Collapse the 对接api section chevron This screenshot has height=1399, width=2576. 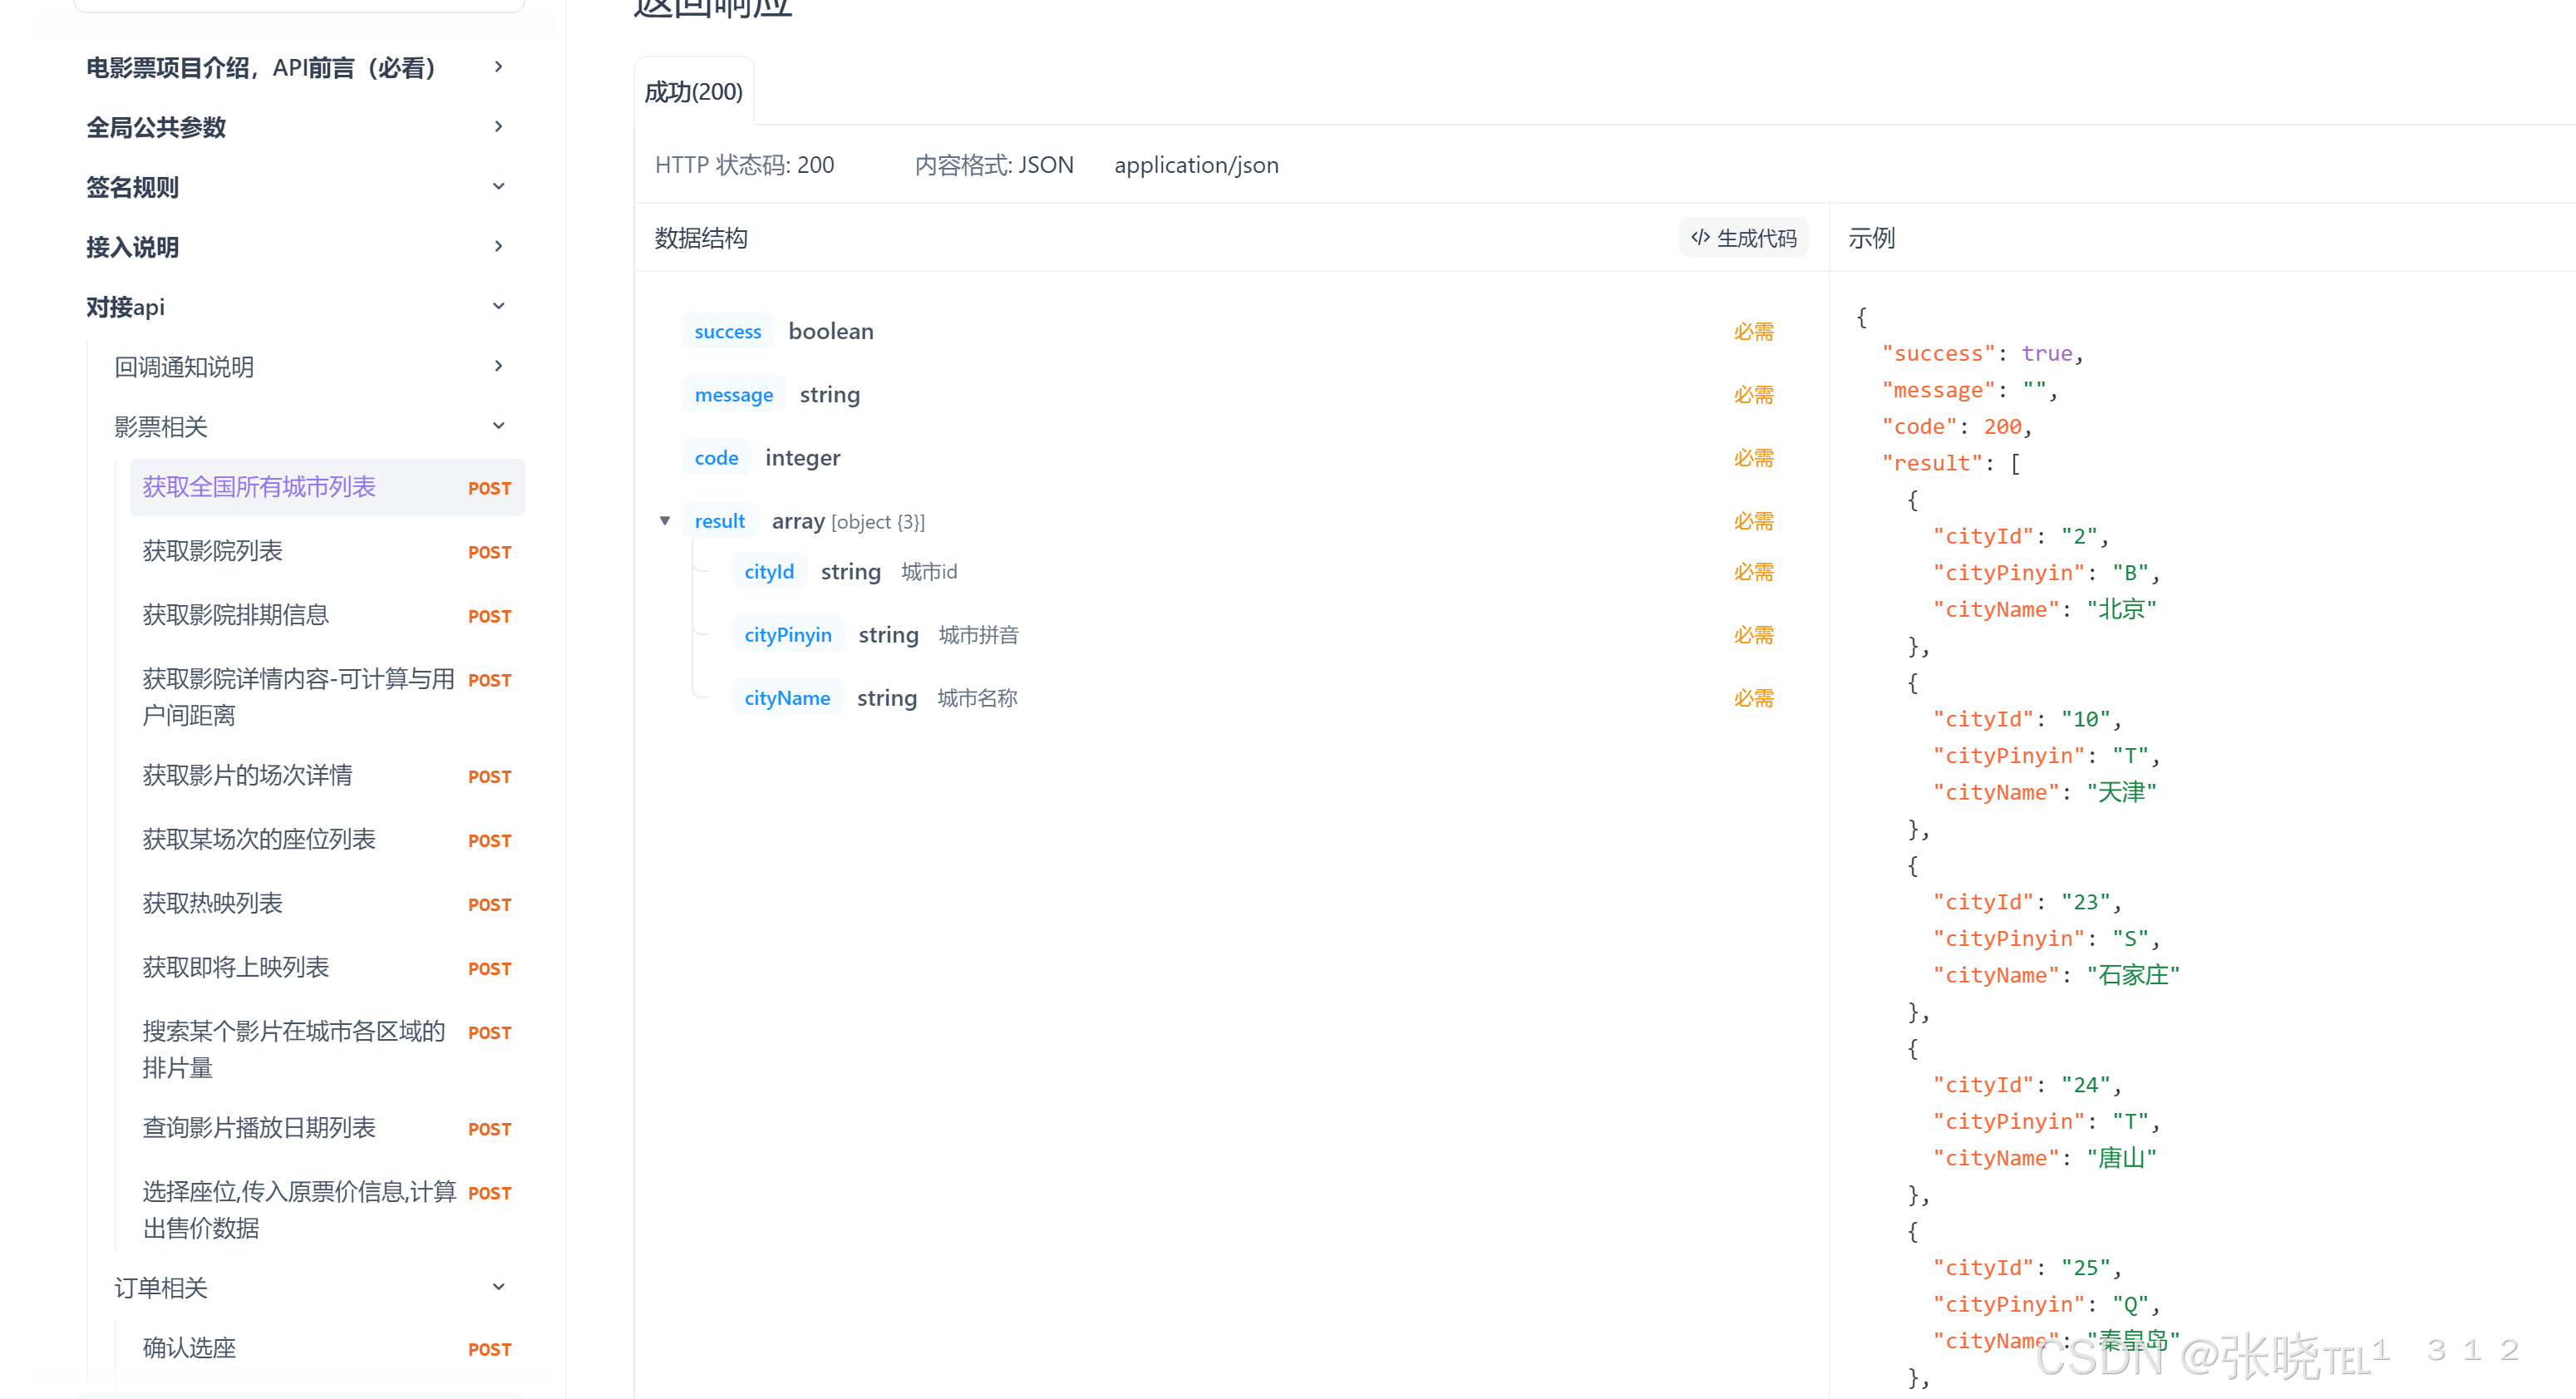pos(498,307)
